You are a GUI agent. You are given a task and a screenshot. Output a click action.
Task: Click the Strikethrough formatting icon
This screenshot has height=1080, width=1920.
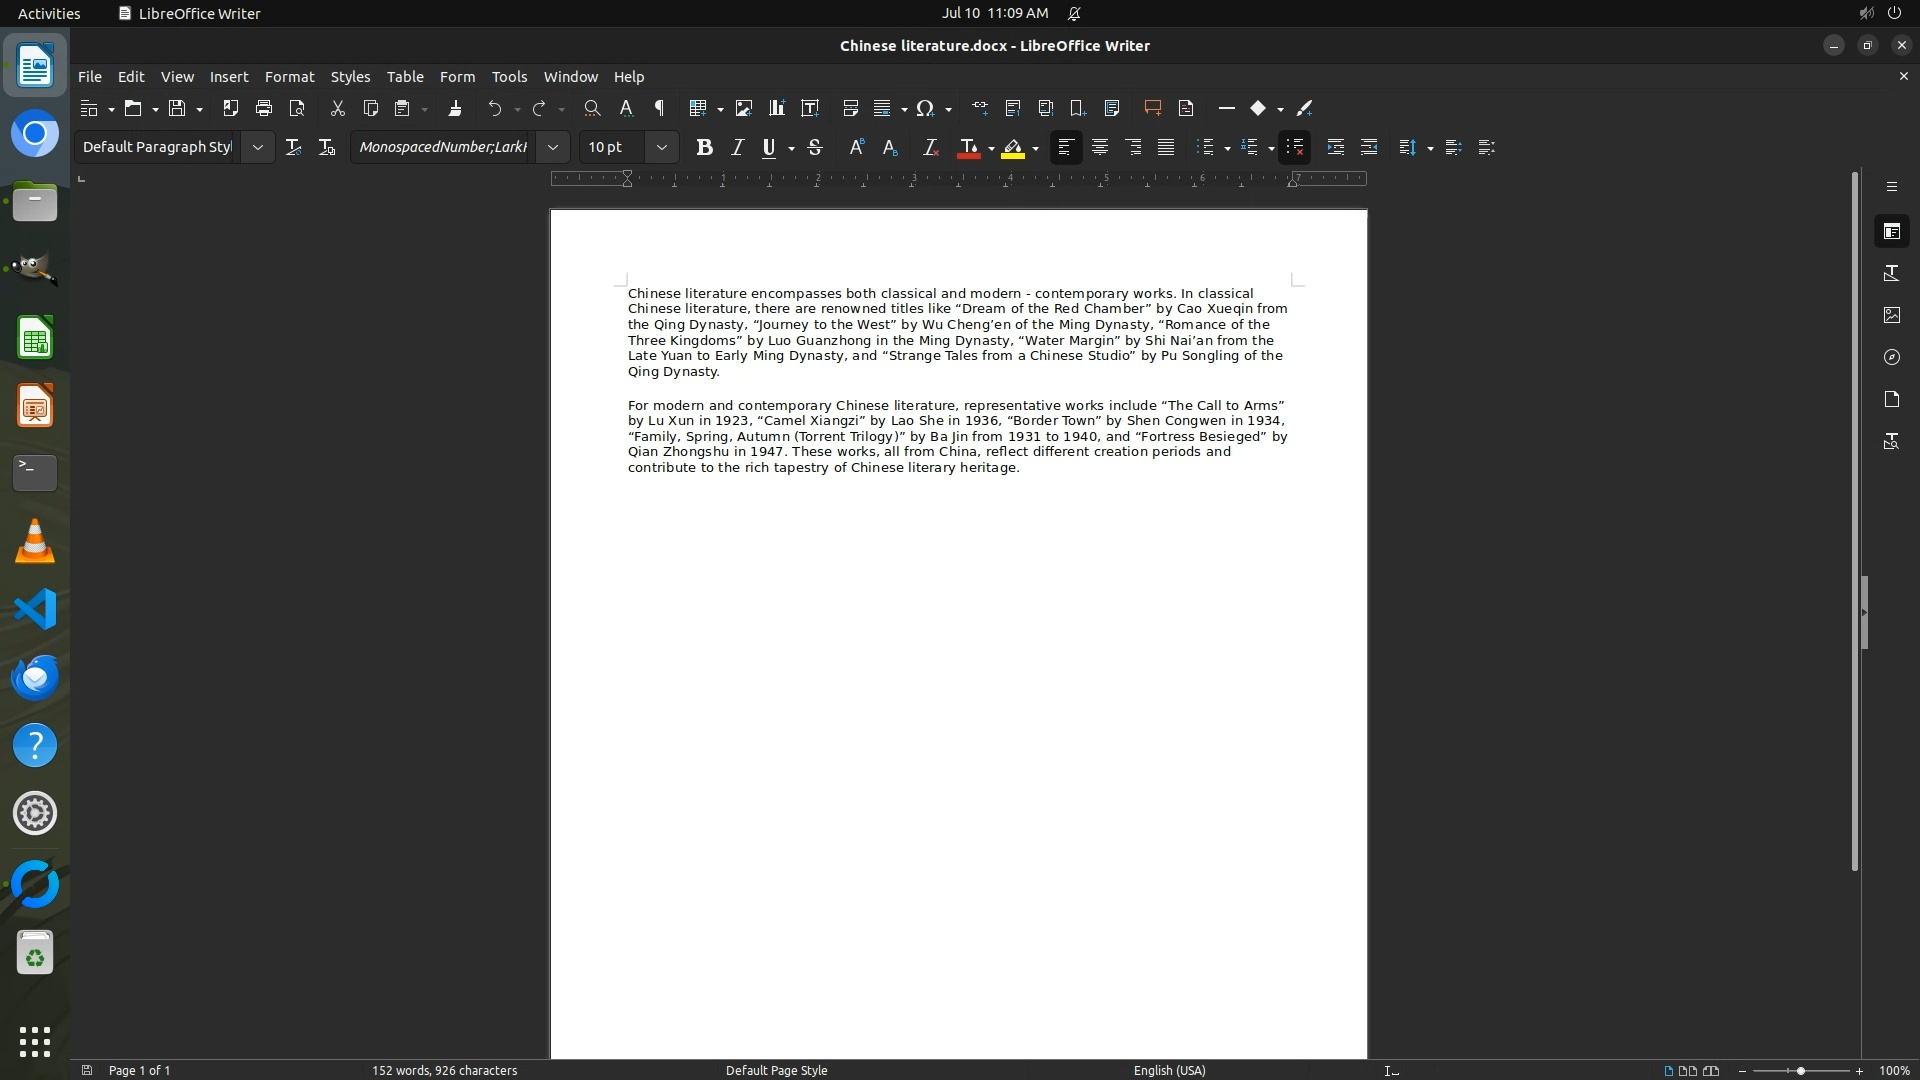815,147
